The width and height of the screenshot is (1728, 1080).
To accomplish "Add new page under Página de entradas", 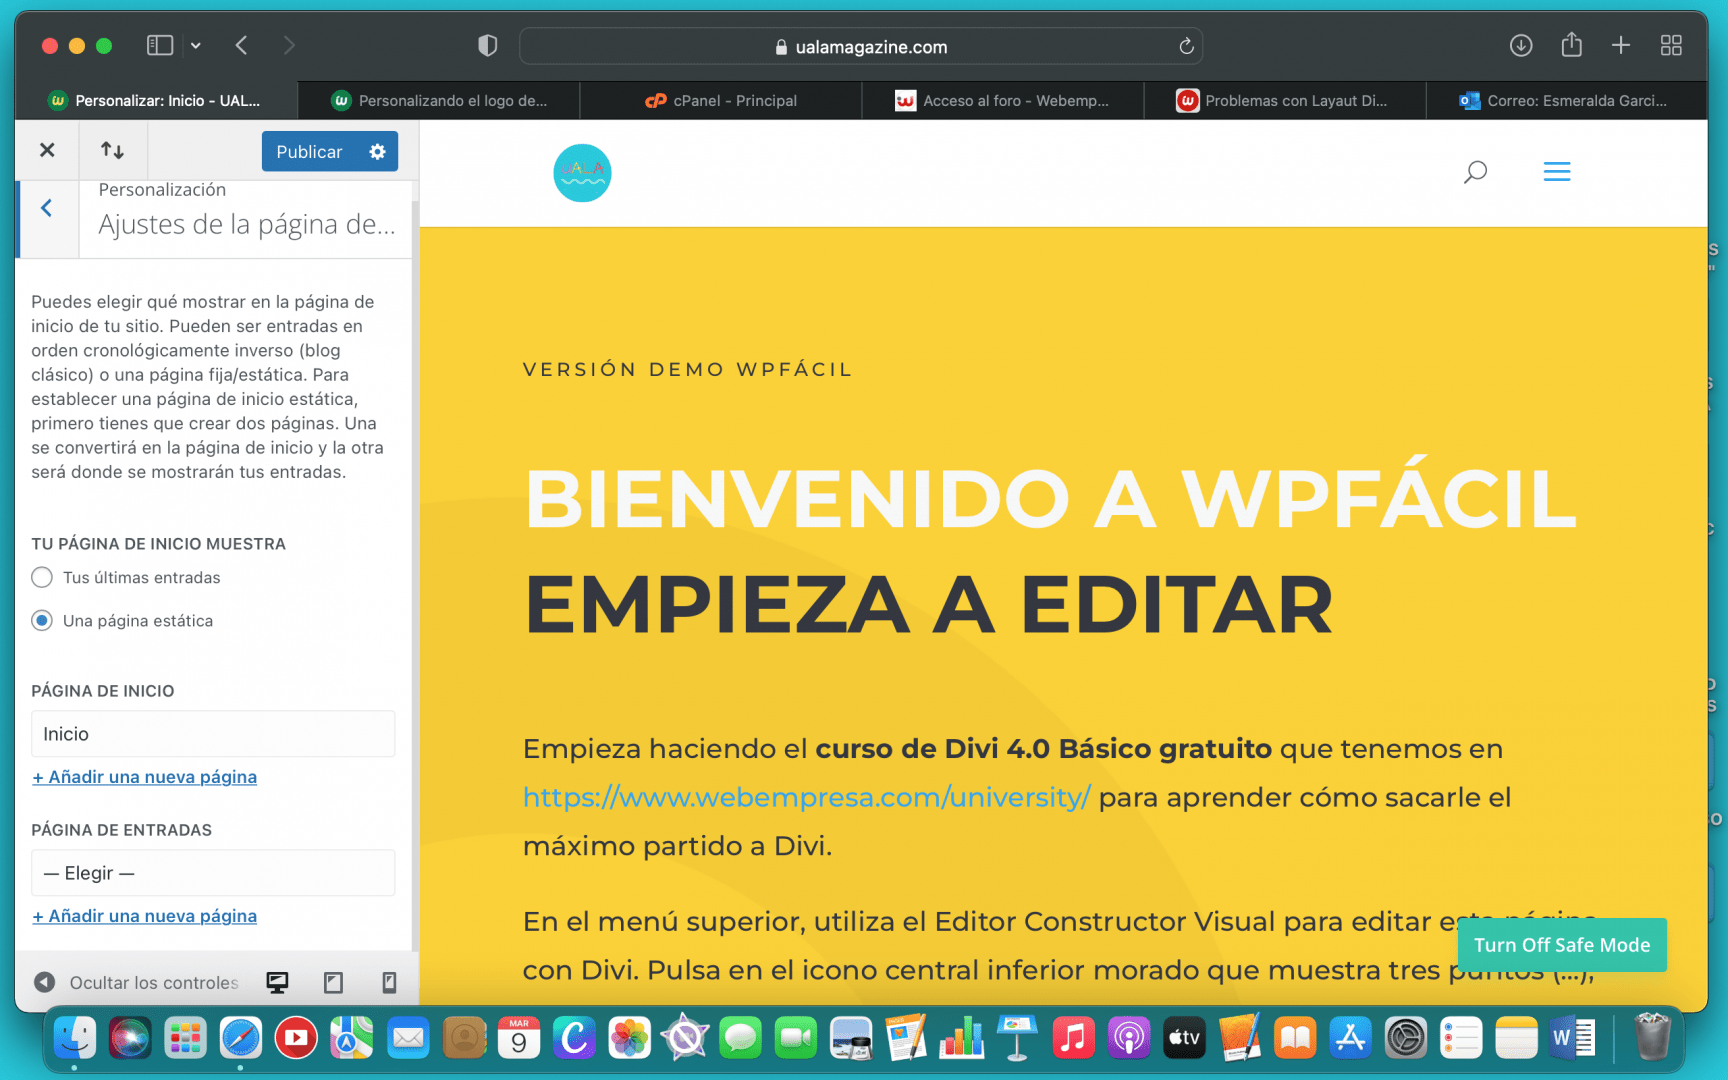I will pyautogui.click(x=144, y=916).
